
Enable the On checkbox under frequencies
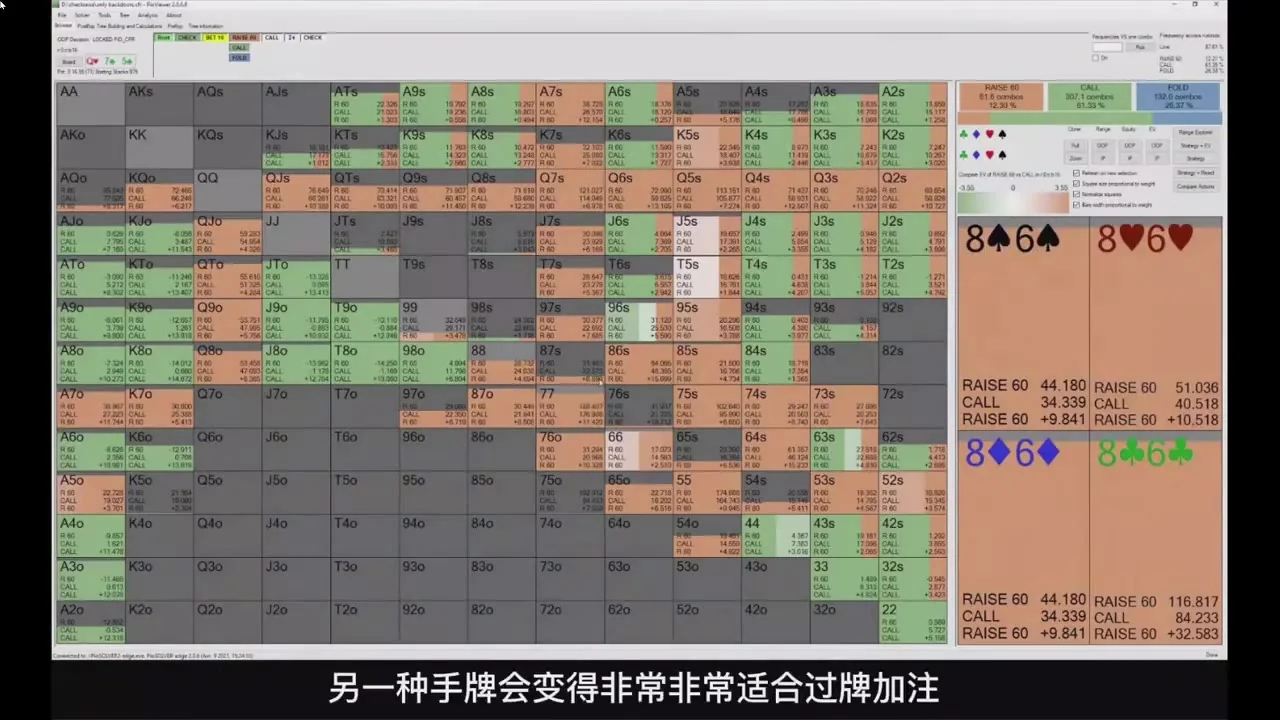pos(1096,58)
